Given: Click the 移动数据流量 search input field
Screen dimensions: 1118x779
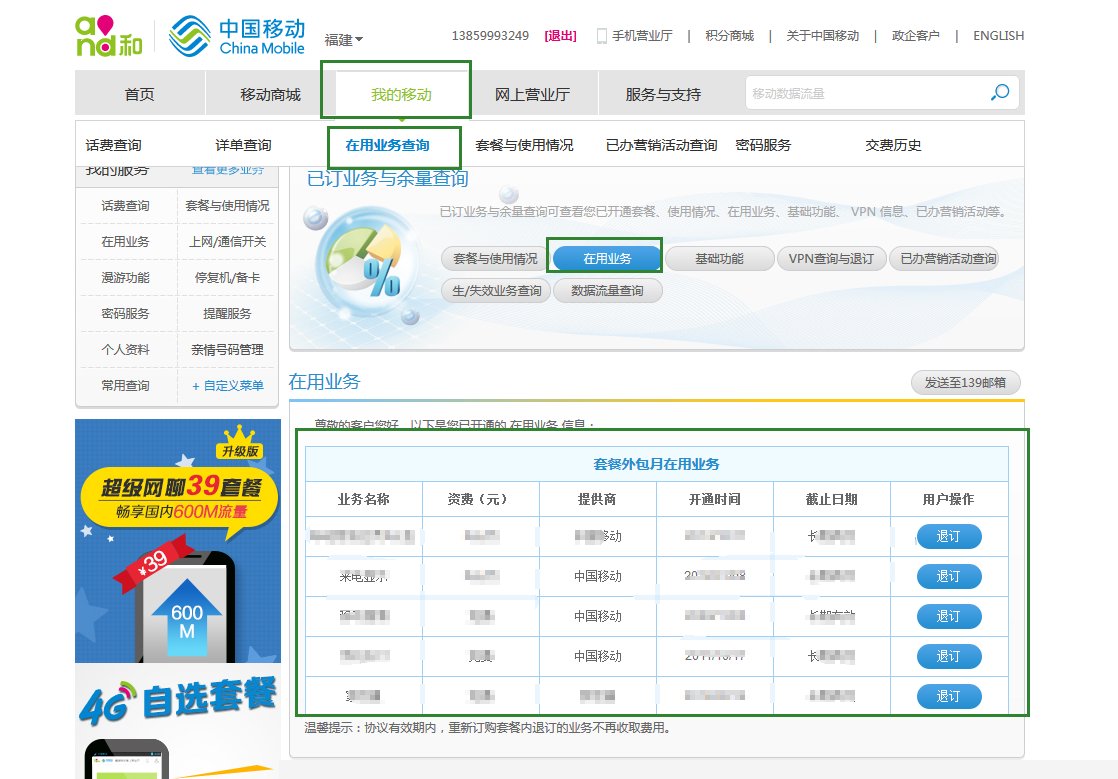Looking at the screenshot, I should [x=860, y=92].
